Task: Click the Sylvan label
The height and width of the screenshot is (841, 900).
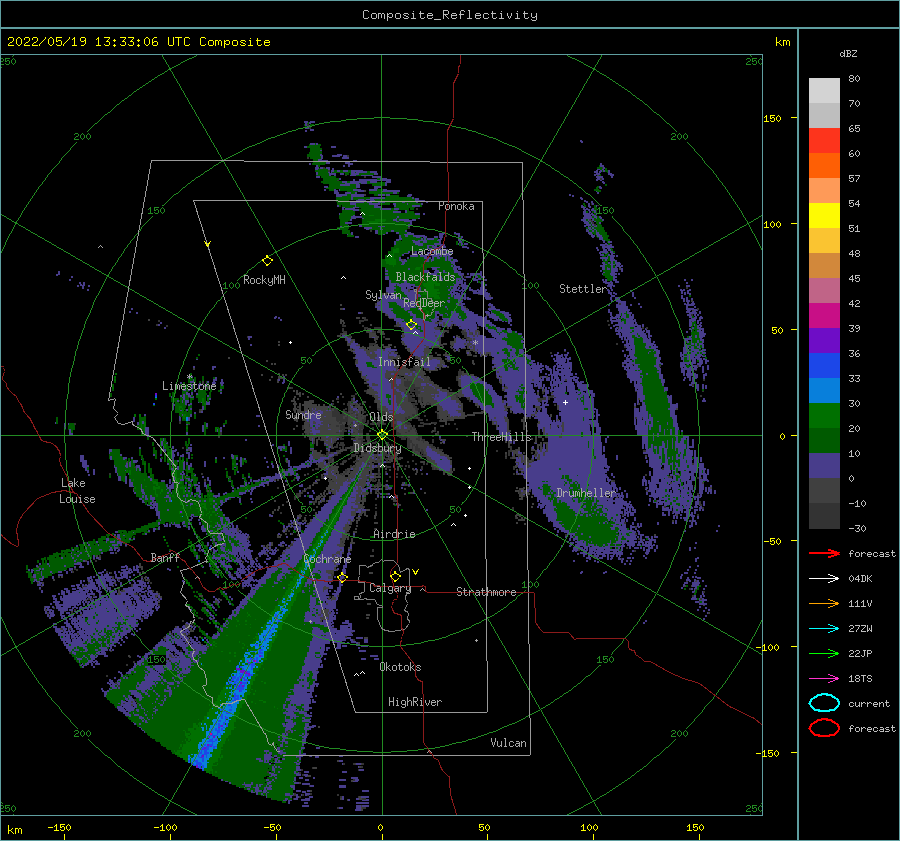Action: (x=383, y=295)
